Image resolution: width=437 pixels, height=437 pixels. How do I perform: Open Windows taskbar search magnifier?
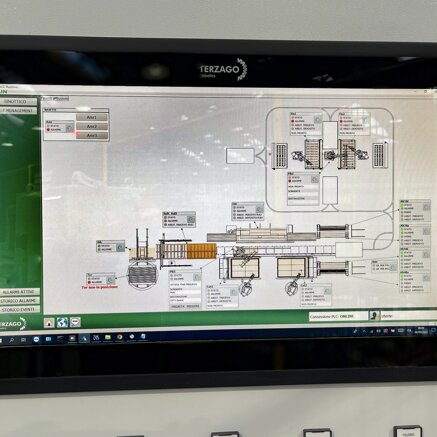(x=12, y=340)
